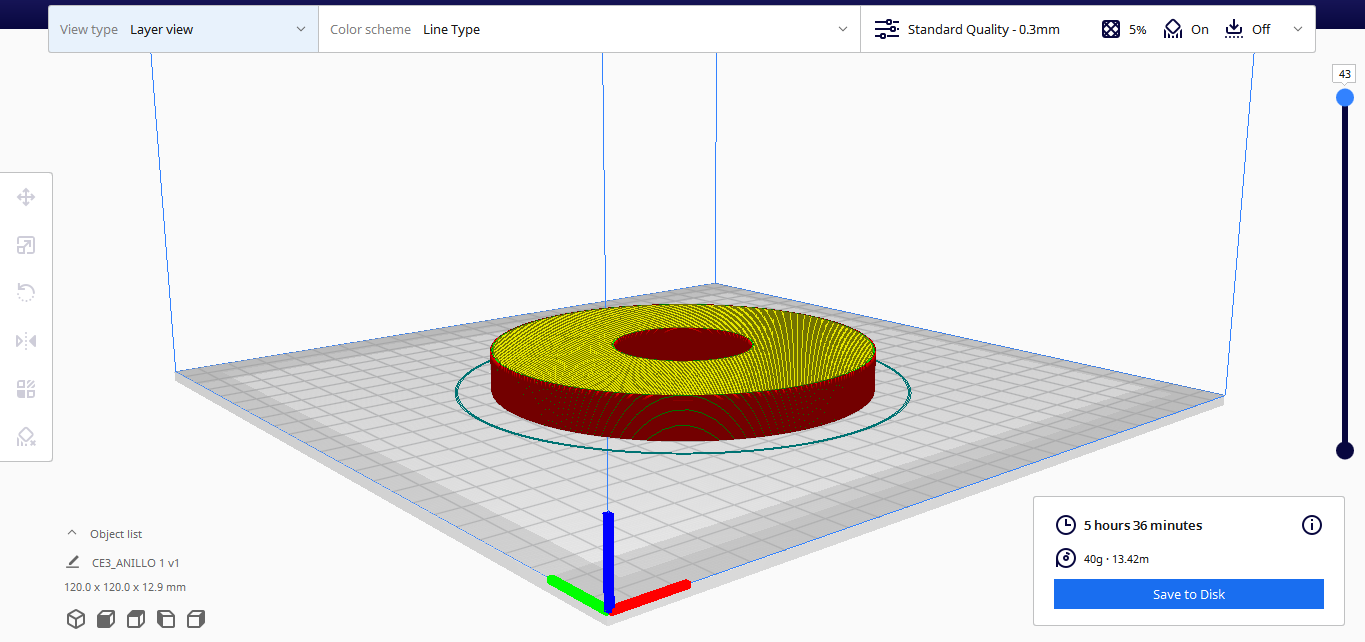Click the 5 hours 36 minutes estimate
This screenshot has height=642, width=1365.
(x=1143, y=525)
